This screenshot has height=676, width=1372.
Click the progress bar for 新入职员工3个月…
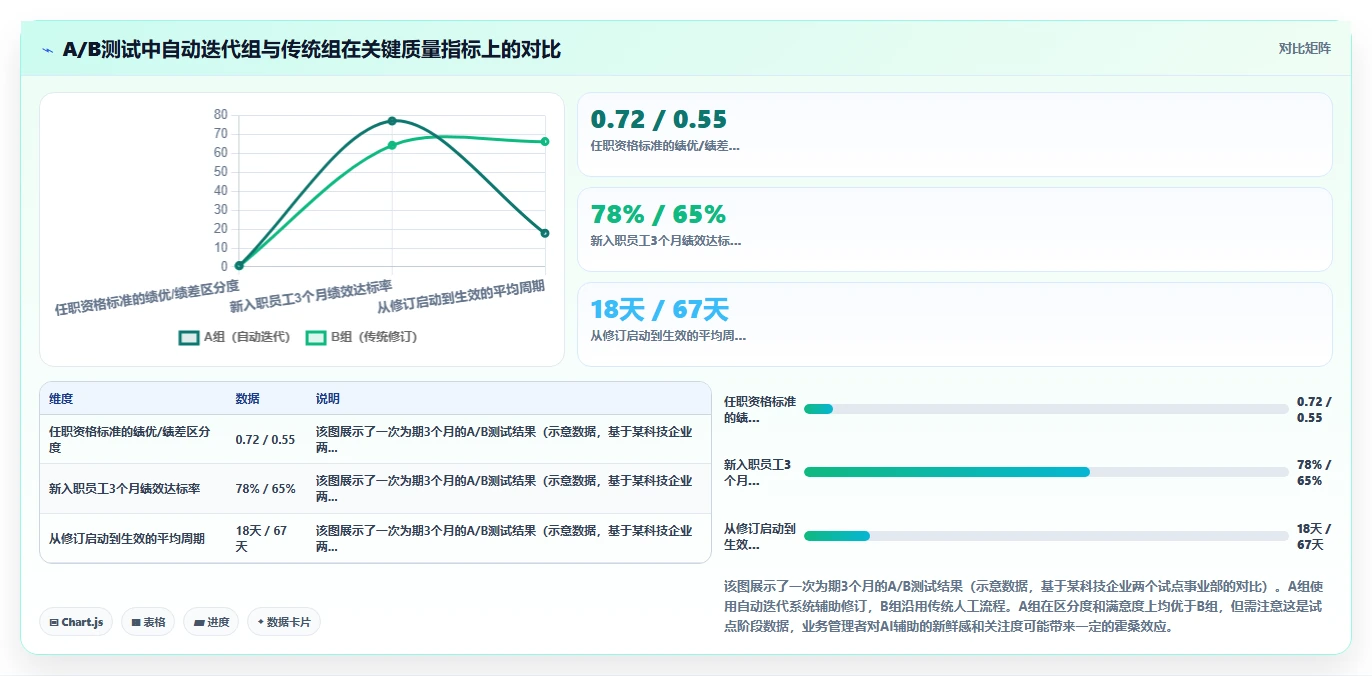click(x=1046, y=472)
